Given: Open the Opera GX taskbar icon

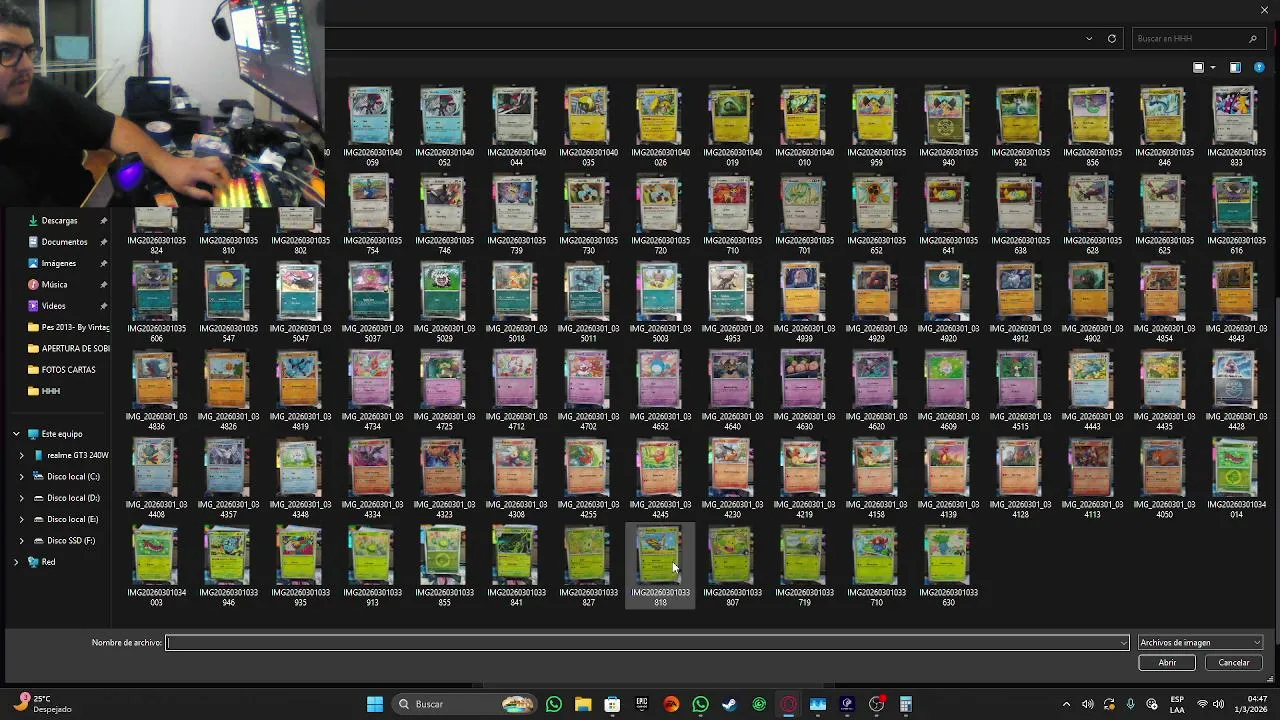Looking at the screenshot, I should (789, 704).
